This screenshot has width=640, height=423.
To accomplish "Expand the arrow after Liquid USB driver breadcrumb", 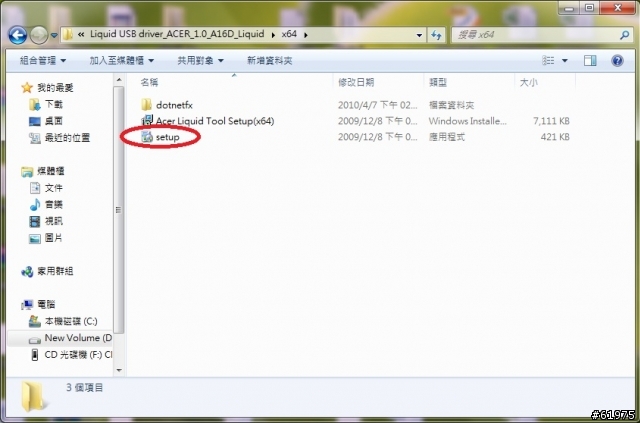I will pyautogui.click(x=273, y=35).
